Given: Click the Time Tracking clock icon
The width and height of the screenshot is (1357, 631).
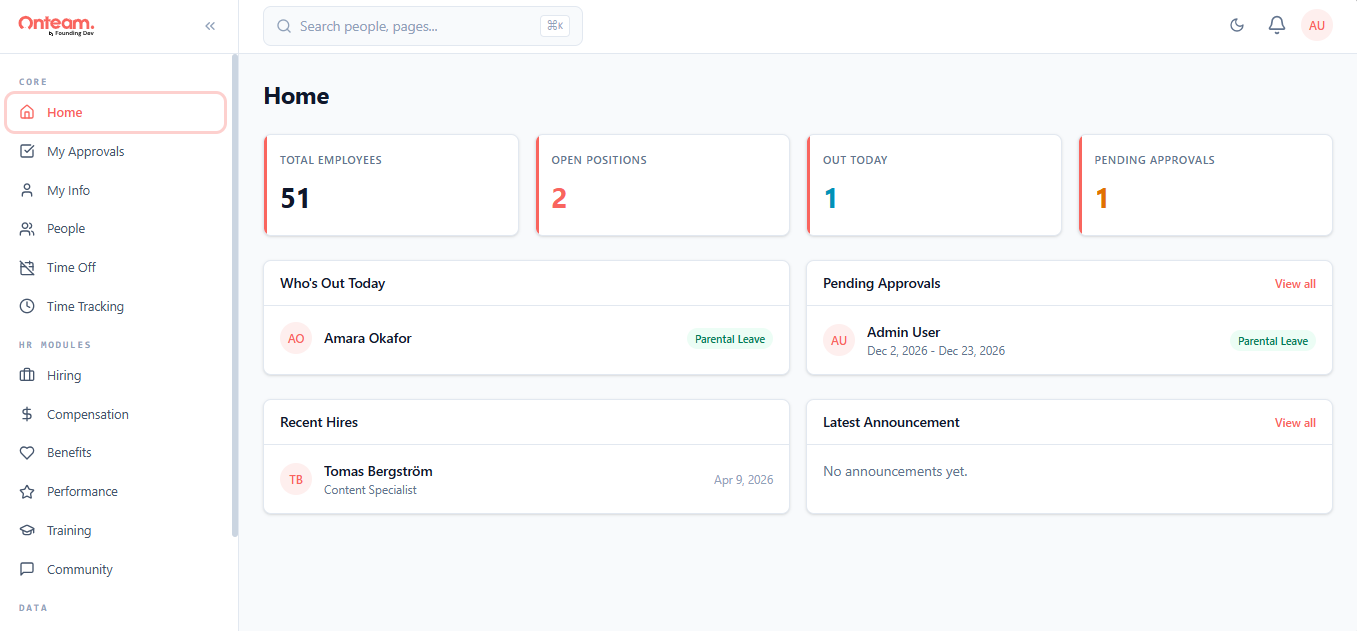Looking at the screenshot, I should tap(28, 307).
